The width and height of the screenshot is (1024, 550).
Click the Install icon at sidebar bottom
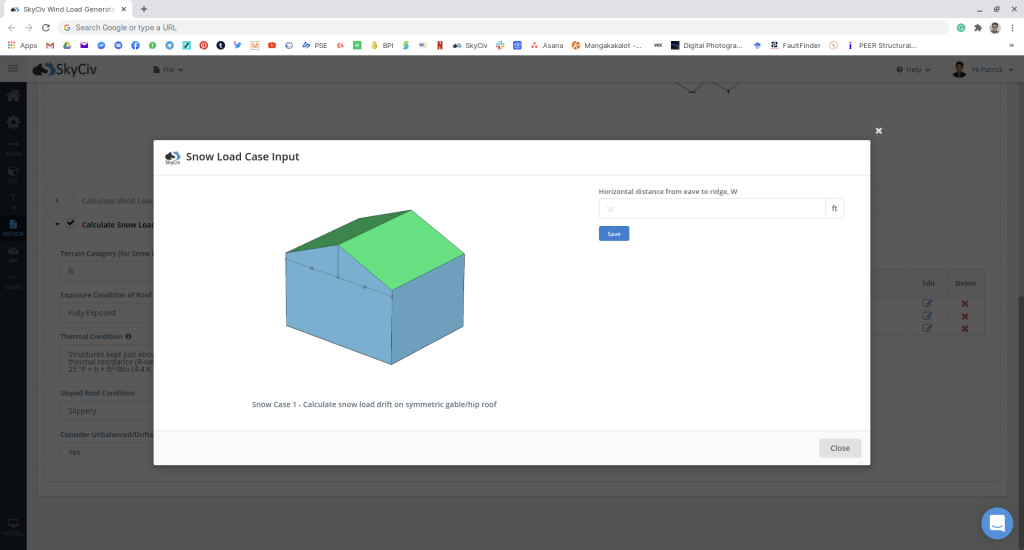[x=13, y=525]
